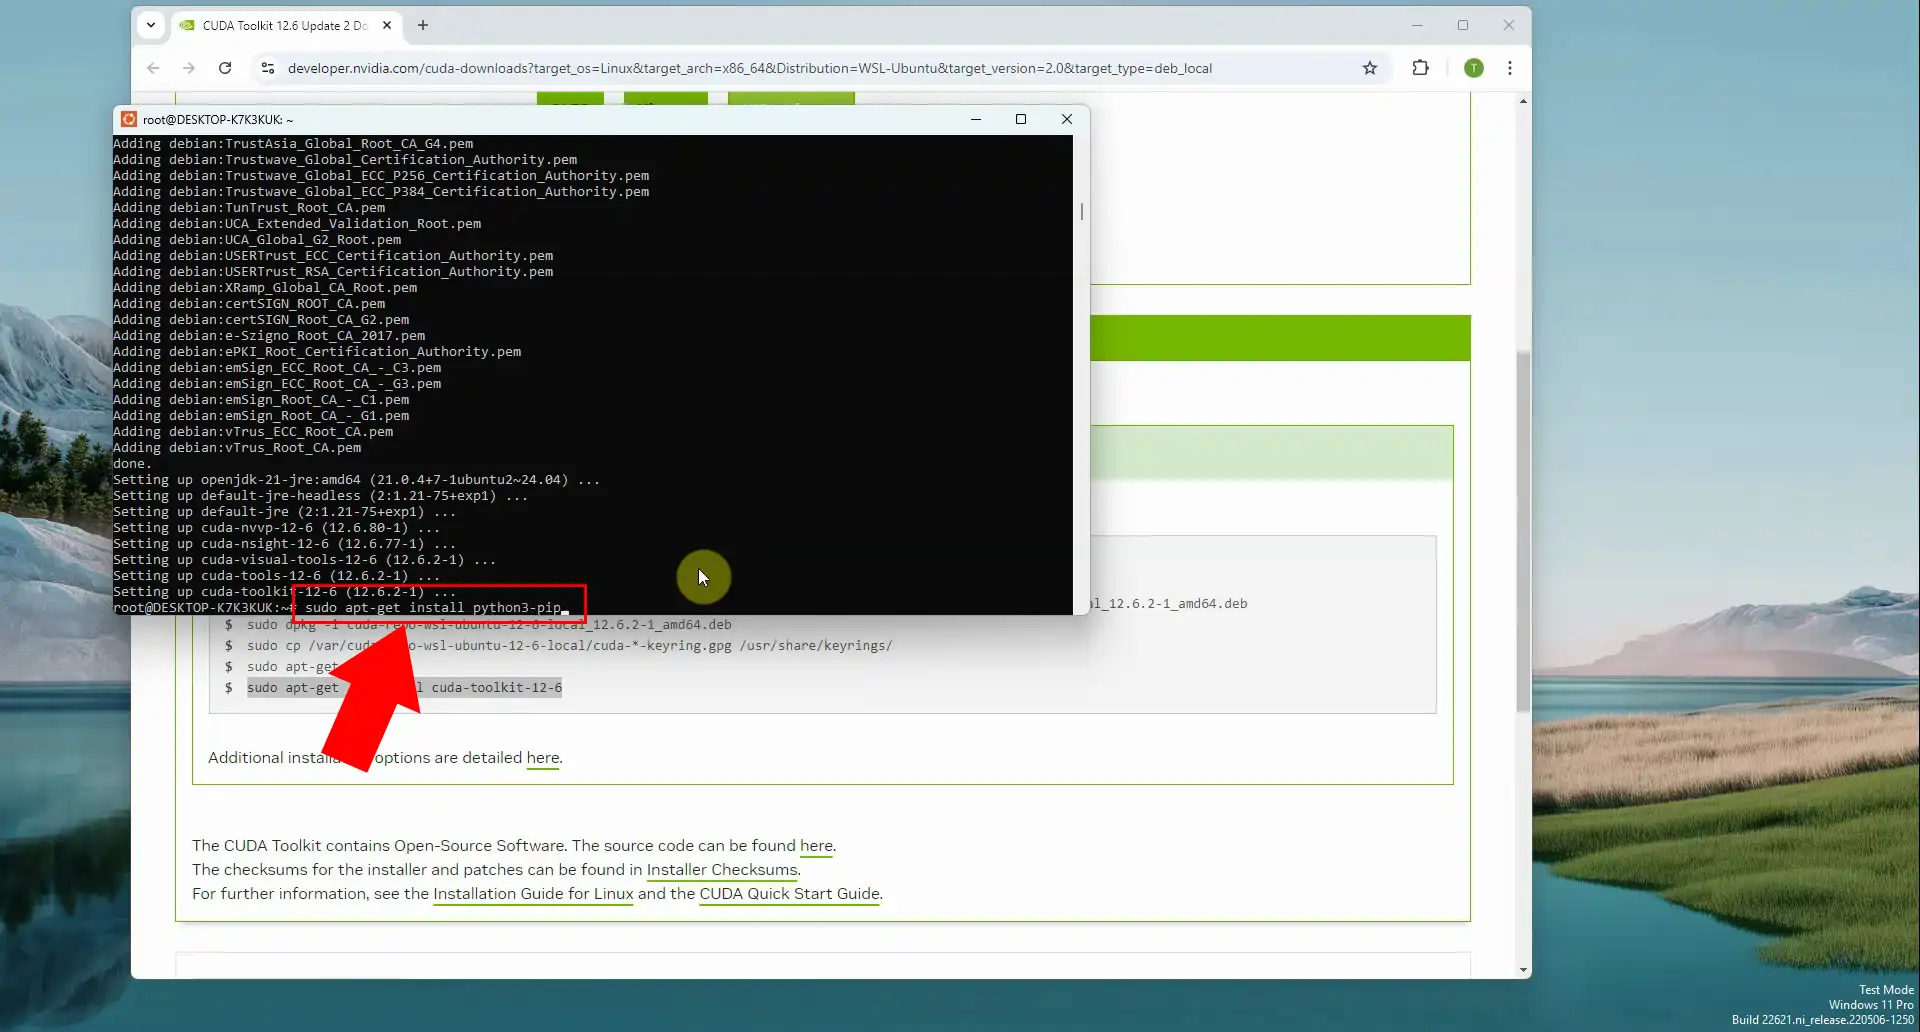Click the highlighted cuda-toolkit-12-6 install command
Image resolution: width=1920 pixels, height=1032 pixels.
point(404,688)
